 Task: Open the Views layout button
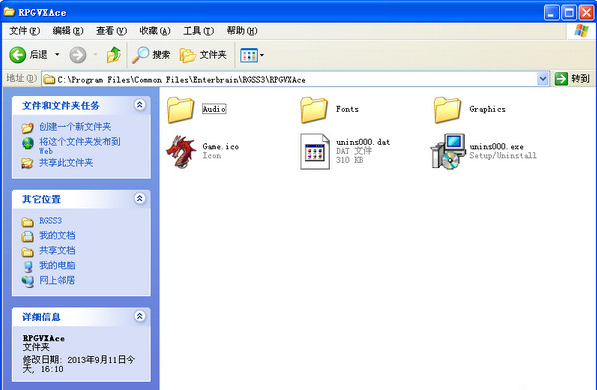[x=249, y=56]
